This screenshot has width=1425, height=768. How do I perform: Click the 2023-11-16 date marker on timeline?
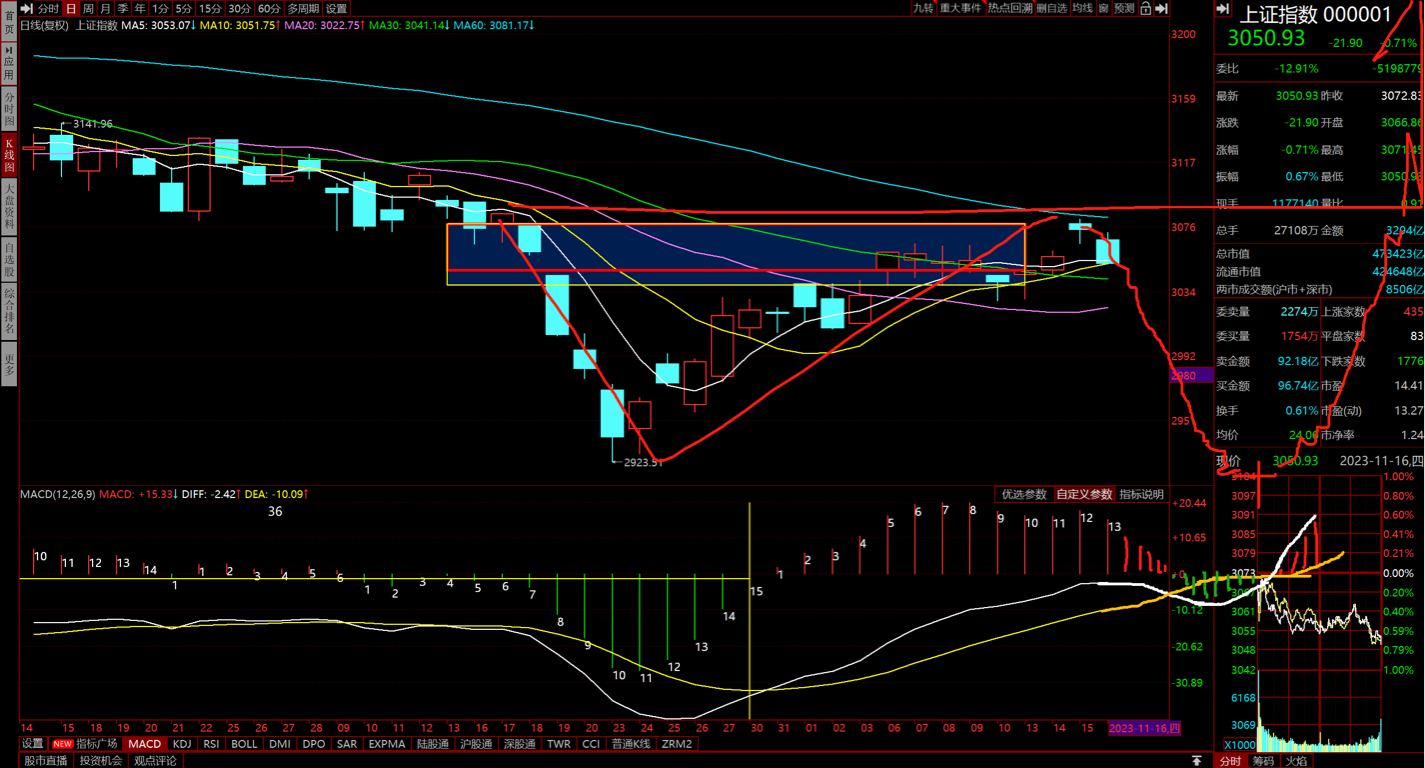(1145, 728)
